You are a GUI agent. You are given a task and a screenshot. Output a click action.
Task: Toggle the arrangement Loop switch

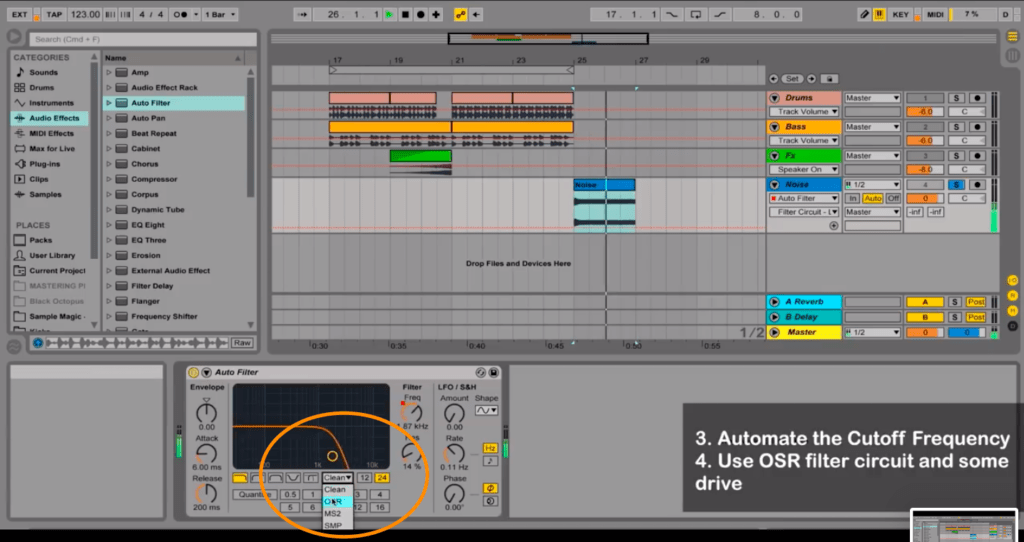click(x=696, y=14)
